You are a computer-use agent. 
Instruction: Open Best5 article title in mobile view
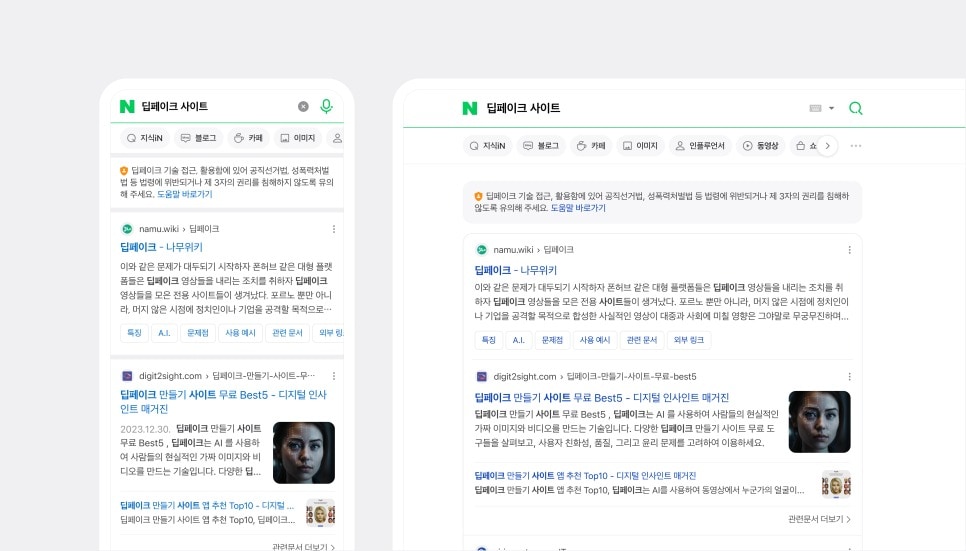pos(224,401)
